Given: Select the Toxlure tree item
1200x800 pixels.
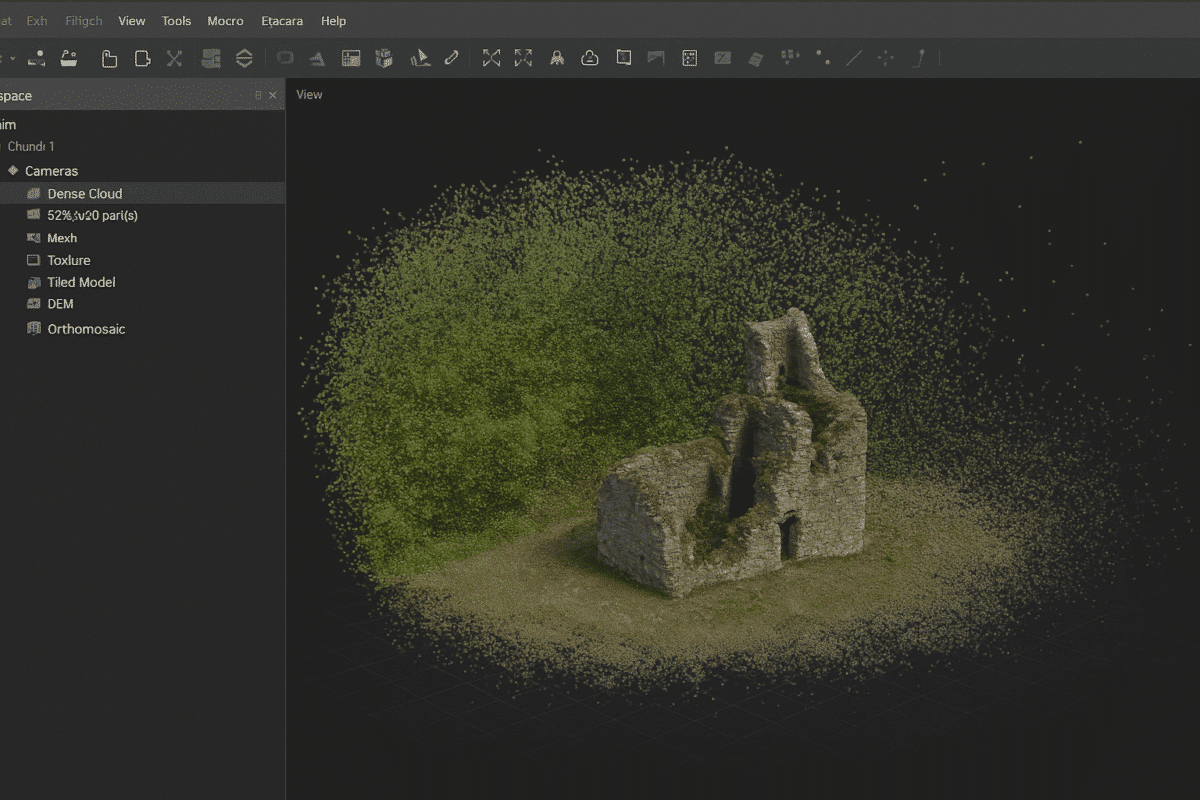Looking at the screenshot, I should 69,260.
